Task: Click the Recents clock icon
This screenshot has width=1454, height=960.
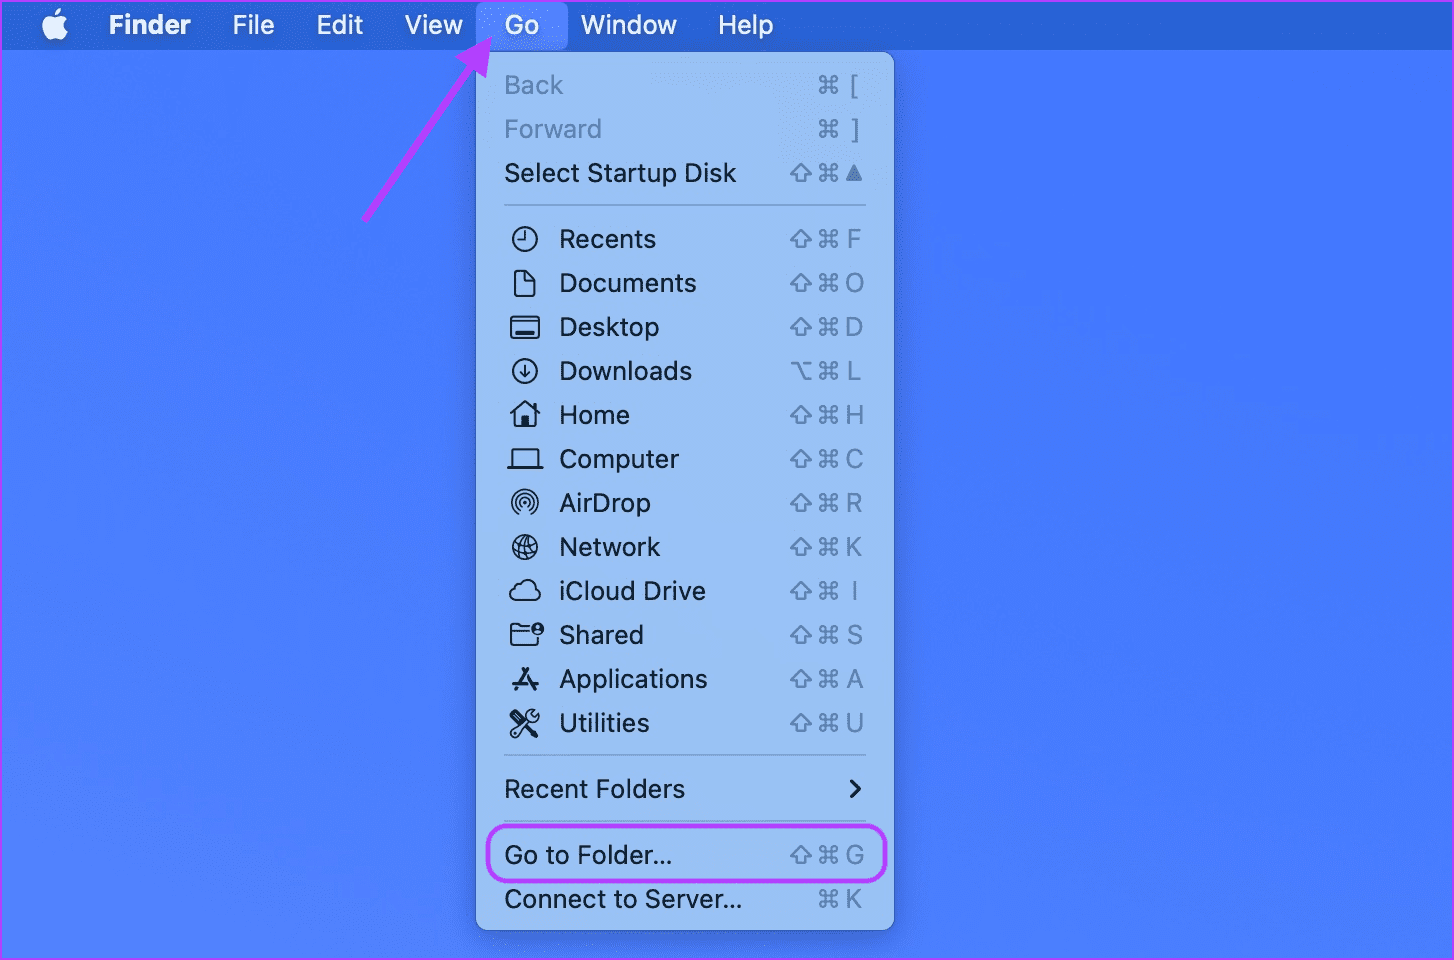Action: pyautogui.click(x=525, y=239)
